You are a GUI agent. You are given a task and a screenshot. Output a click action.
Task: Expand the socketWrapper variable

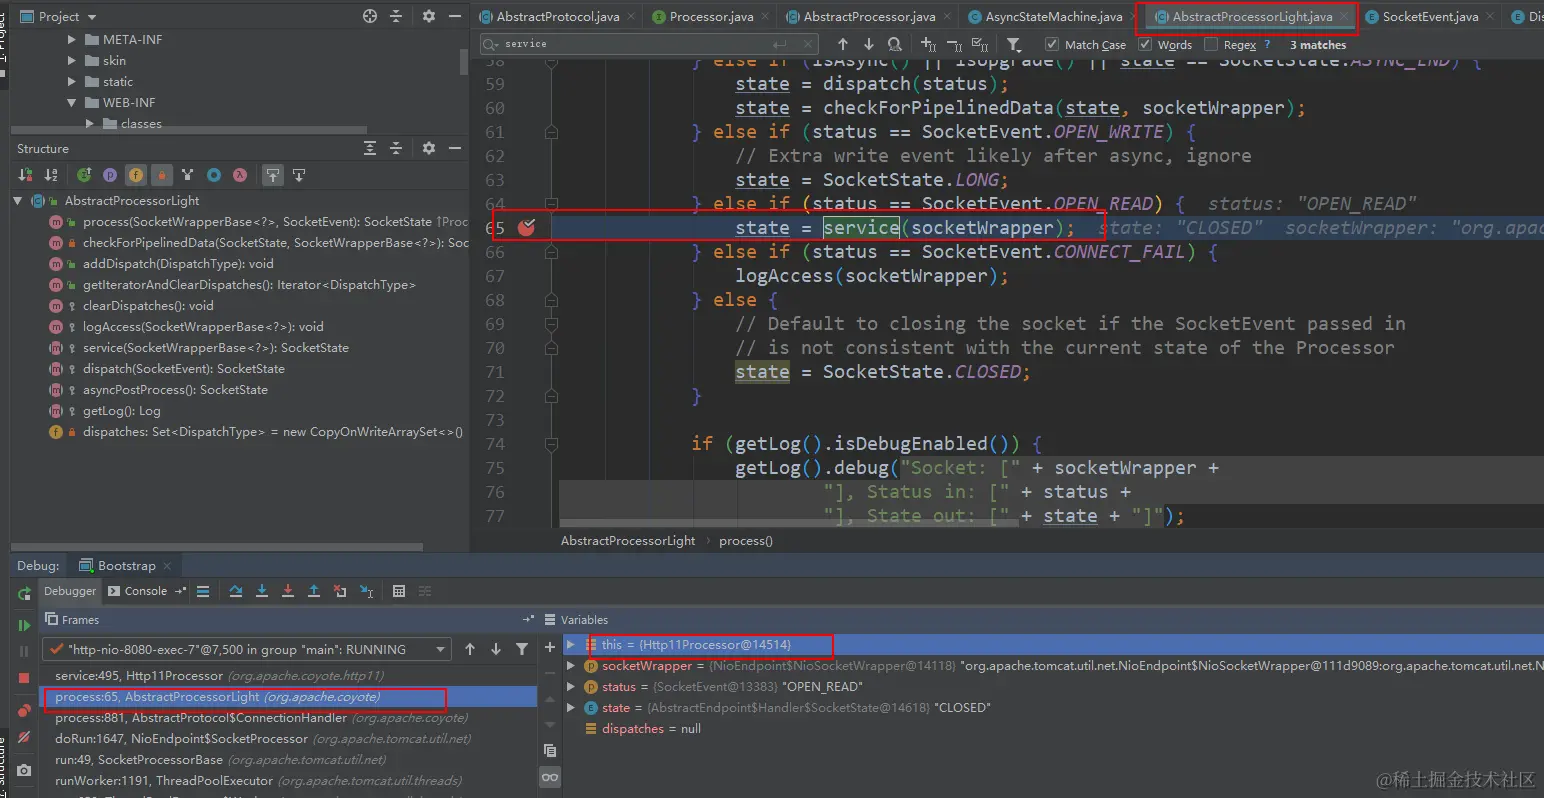pos(571,666)
